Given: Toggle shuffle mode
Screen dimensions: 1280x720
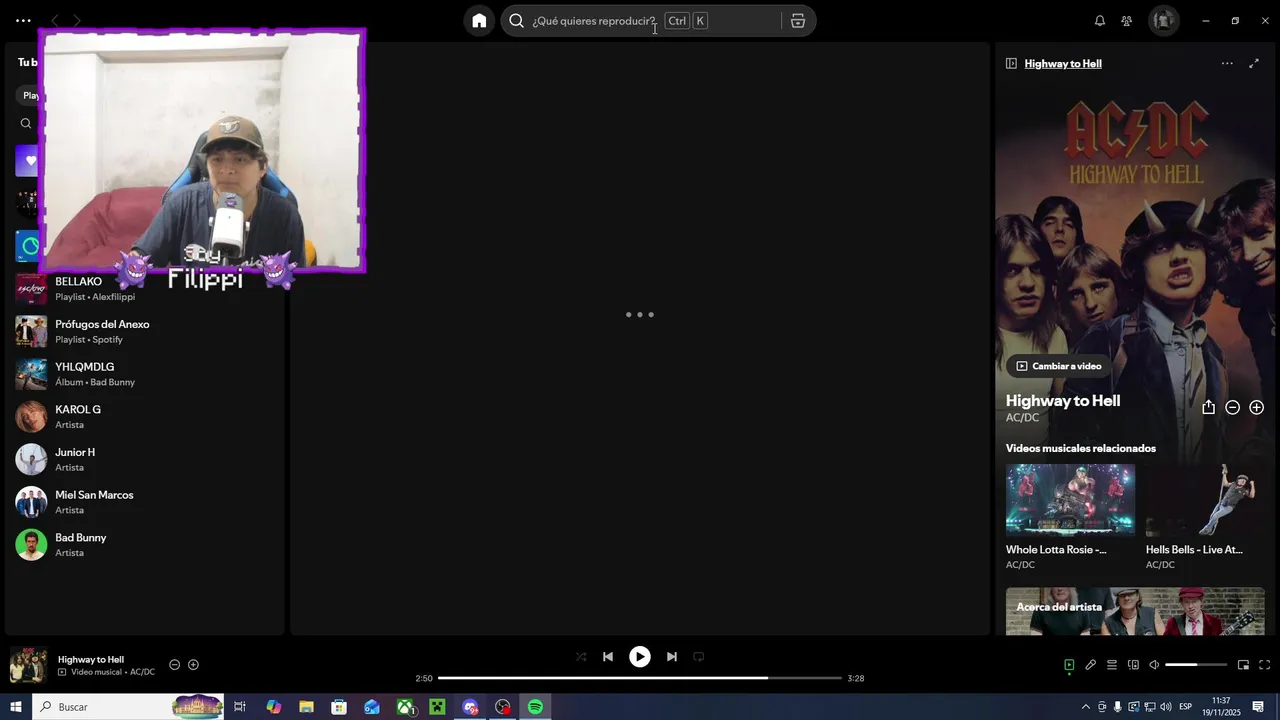Looking at the screenshot, I should [x=581, y=657].
